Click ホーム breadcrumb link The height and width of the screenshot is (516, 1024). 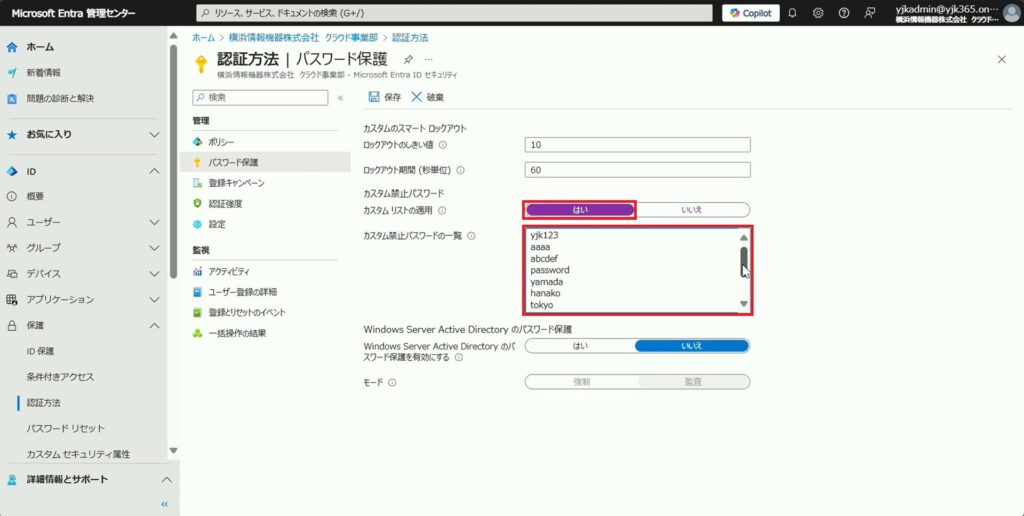(x=203, y=38)
